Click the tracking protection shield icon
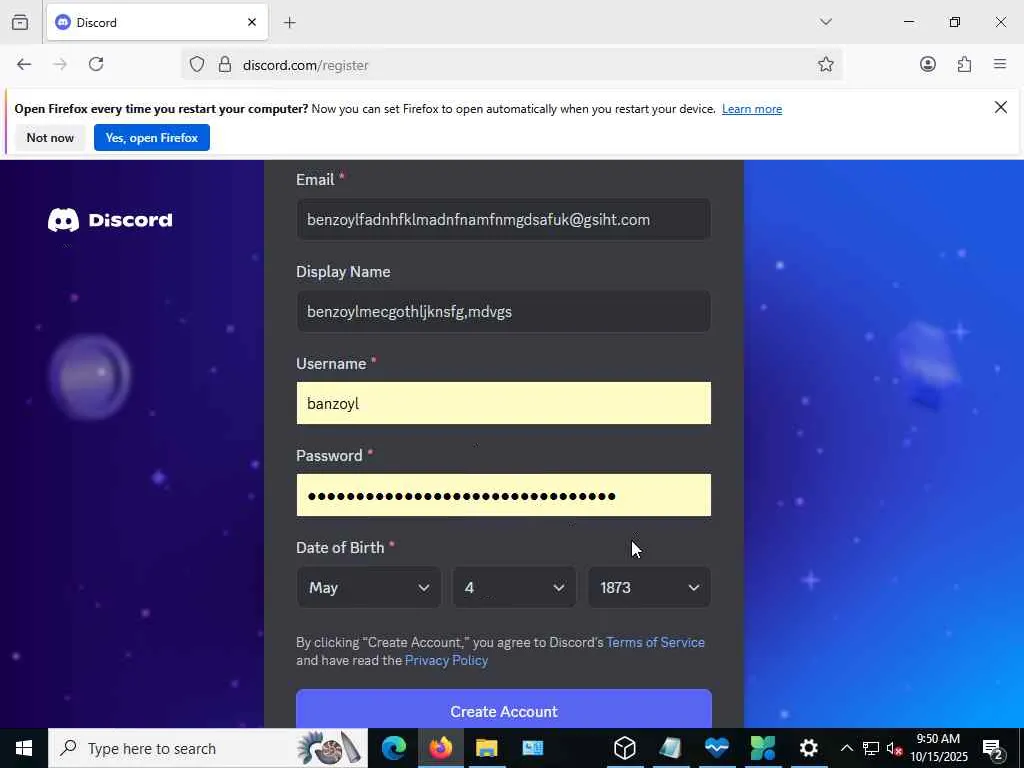The width and height of the screenshot is (1024, 768). pos(197,65)
